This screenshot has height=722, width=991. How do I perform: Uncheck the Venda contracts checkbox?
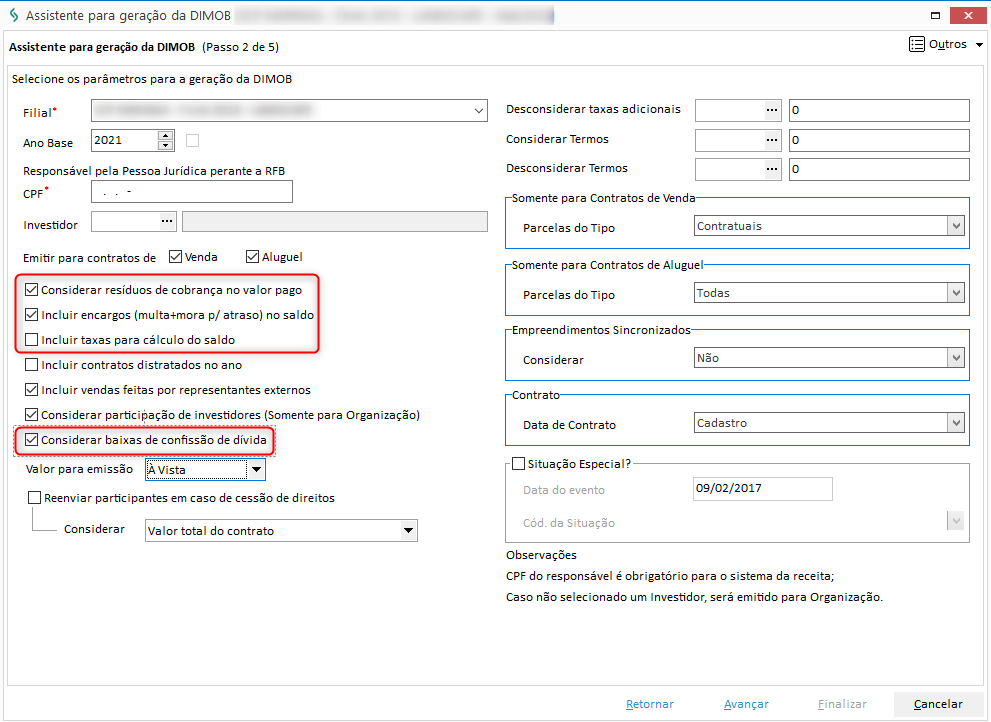pyautogui.click(x=177, y=257)
